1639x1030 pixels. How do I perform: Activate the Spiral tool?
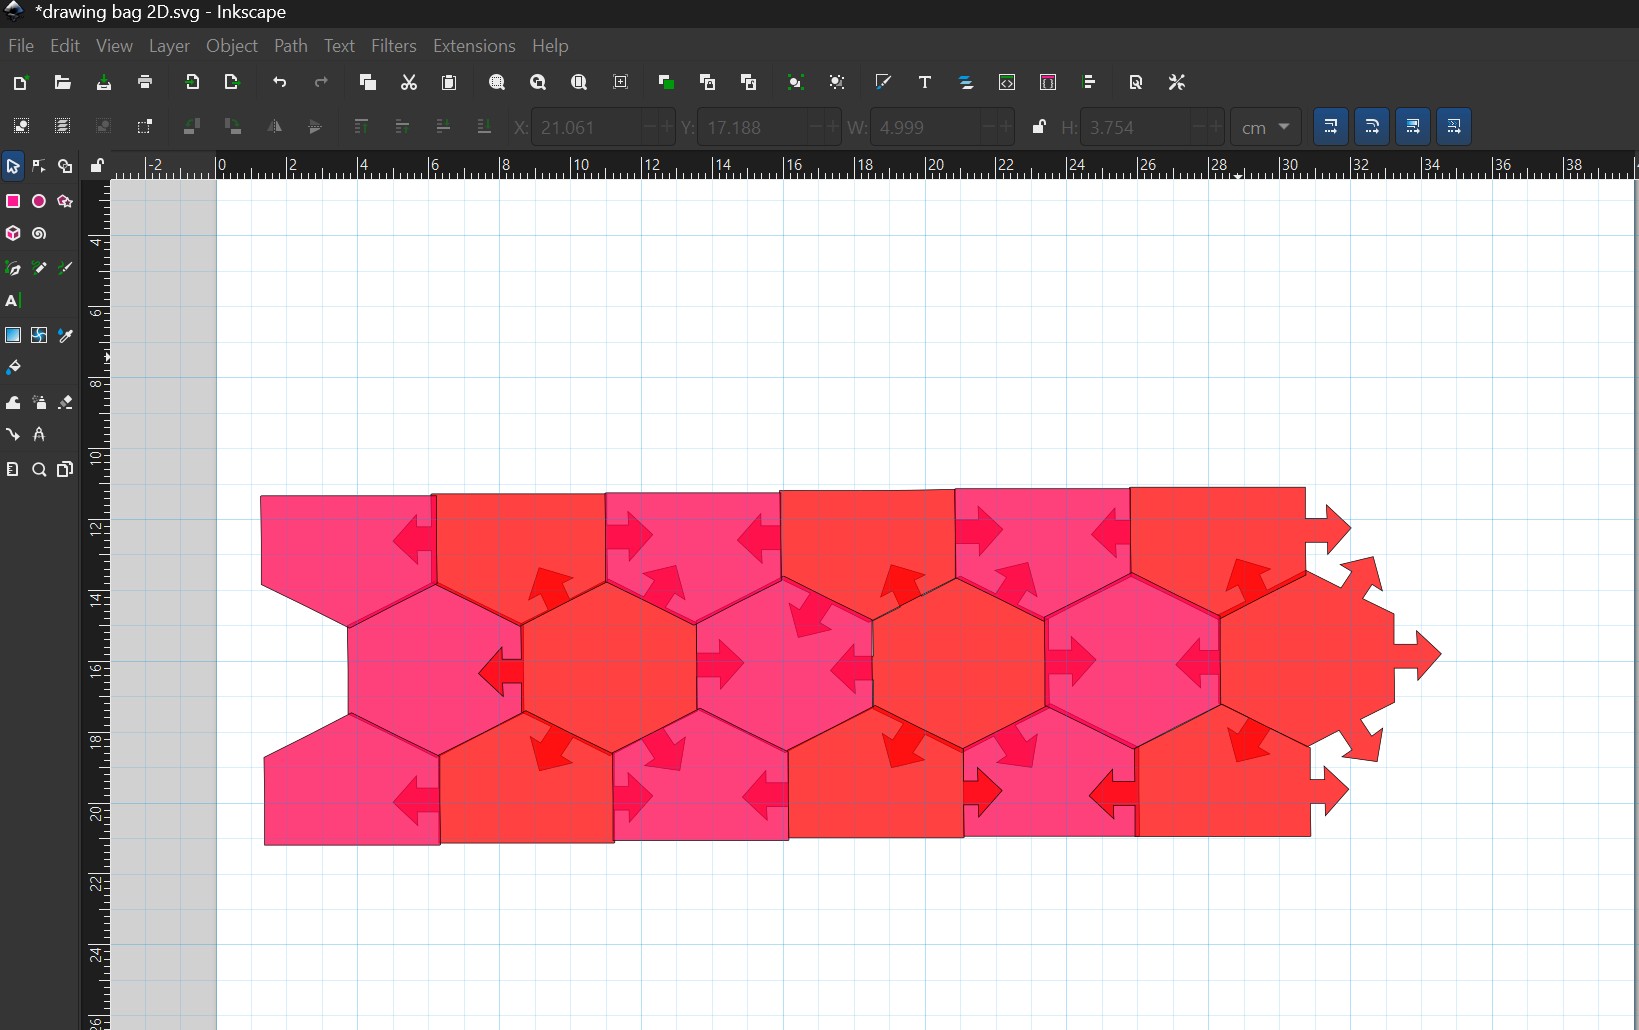tap(39, 234)
